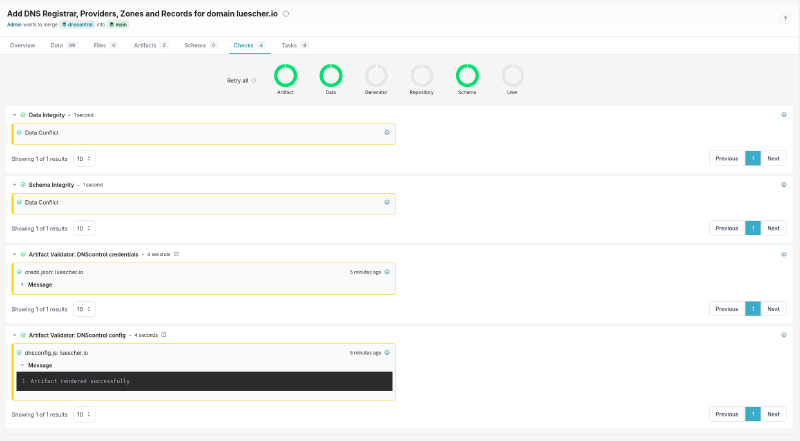
Task: Switch to the Data tab
Action: tap(64, 45)
